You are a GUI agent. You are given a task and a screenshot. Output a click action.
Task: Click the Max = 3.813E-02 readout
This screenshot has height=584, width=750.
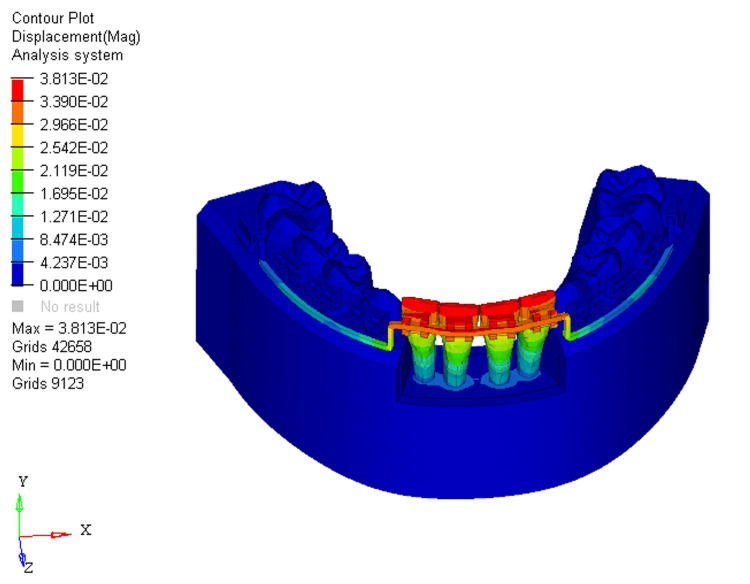pos(69,328)
